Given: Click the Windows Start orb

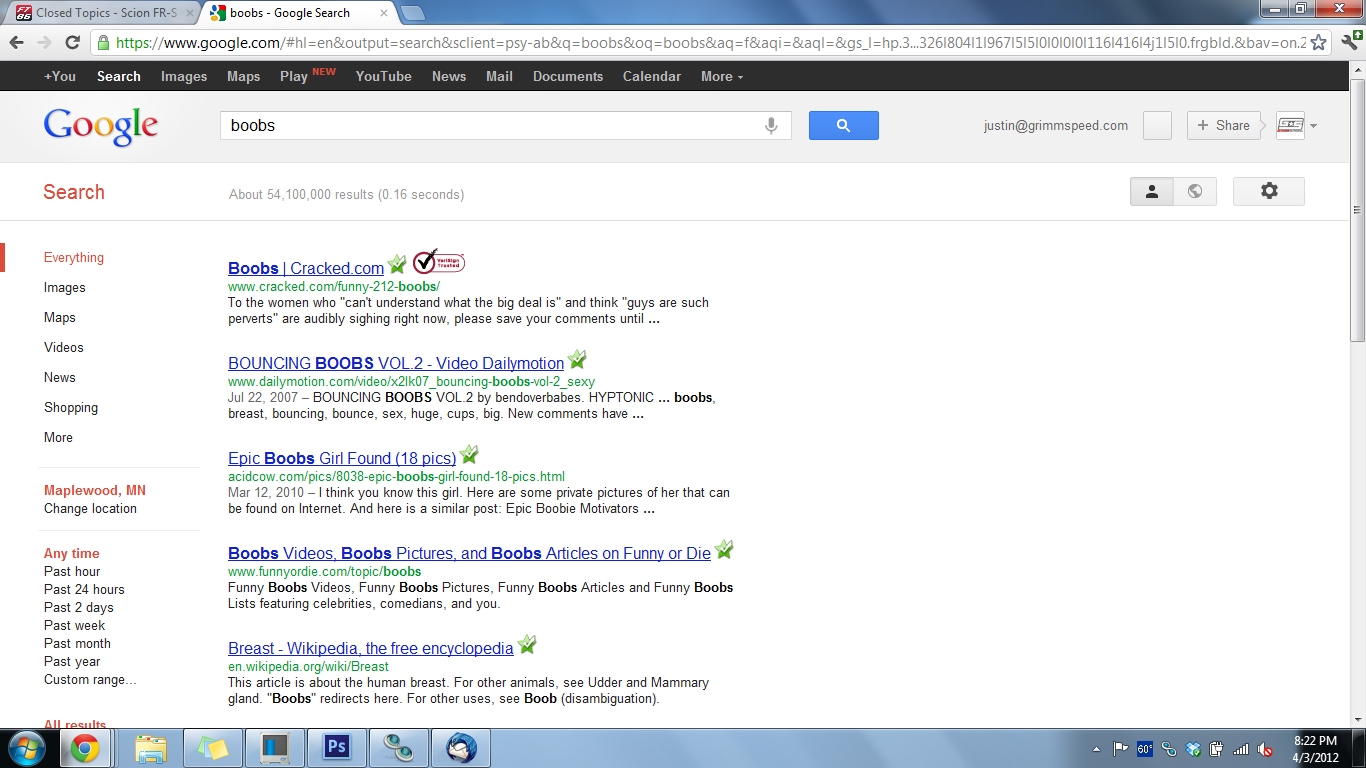Looking at the screenshot, I should tap(25, 747).
